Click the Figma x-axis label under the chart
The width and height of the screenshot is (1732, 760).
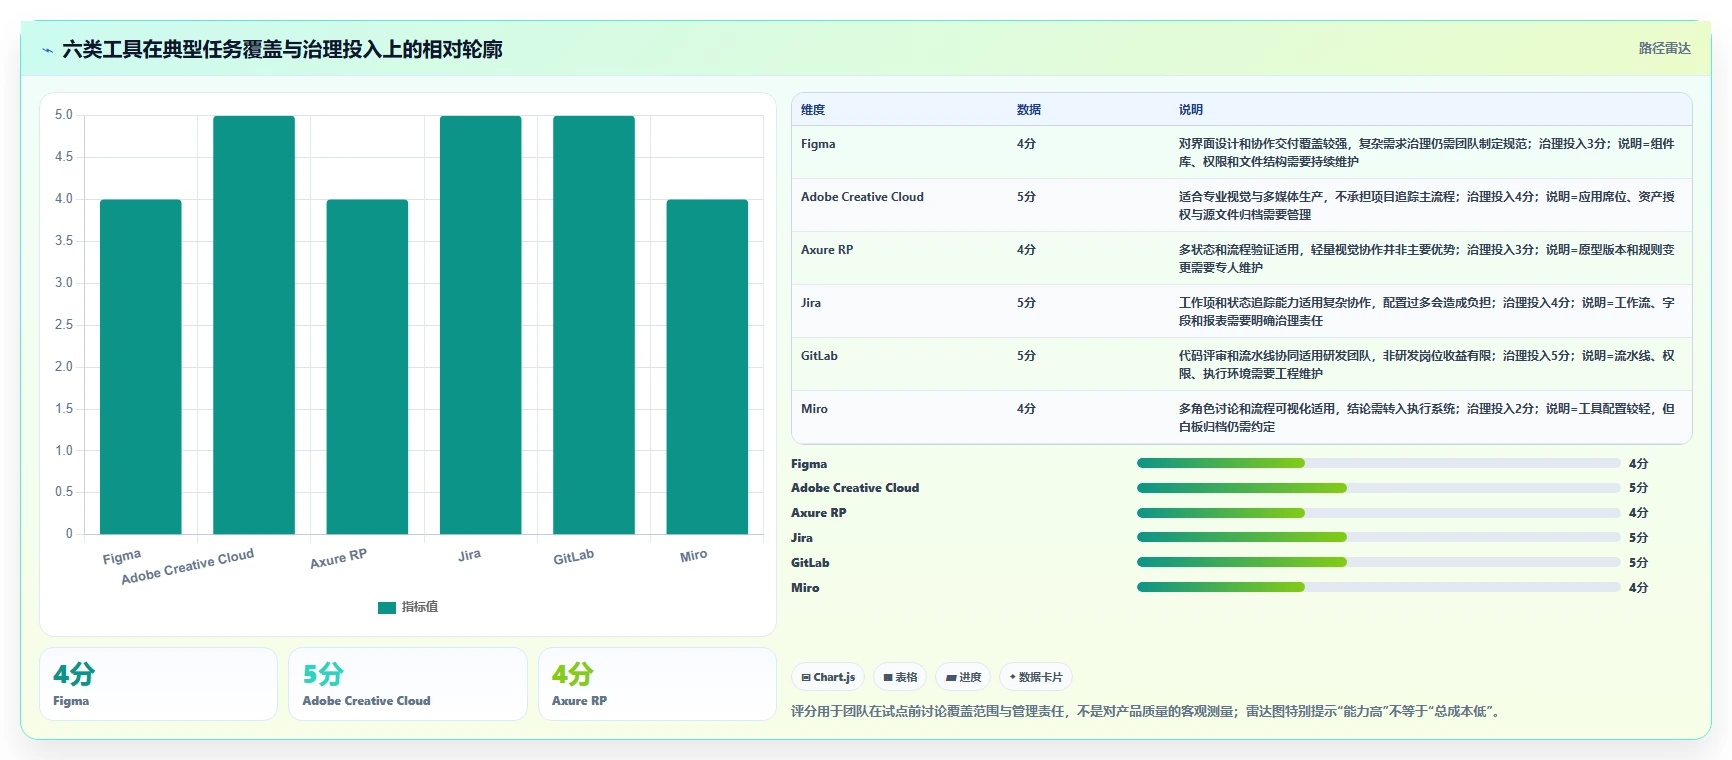(122, 557)
